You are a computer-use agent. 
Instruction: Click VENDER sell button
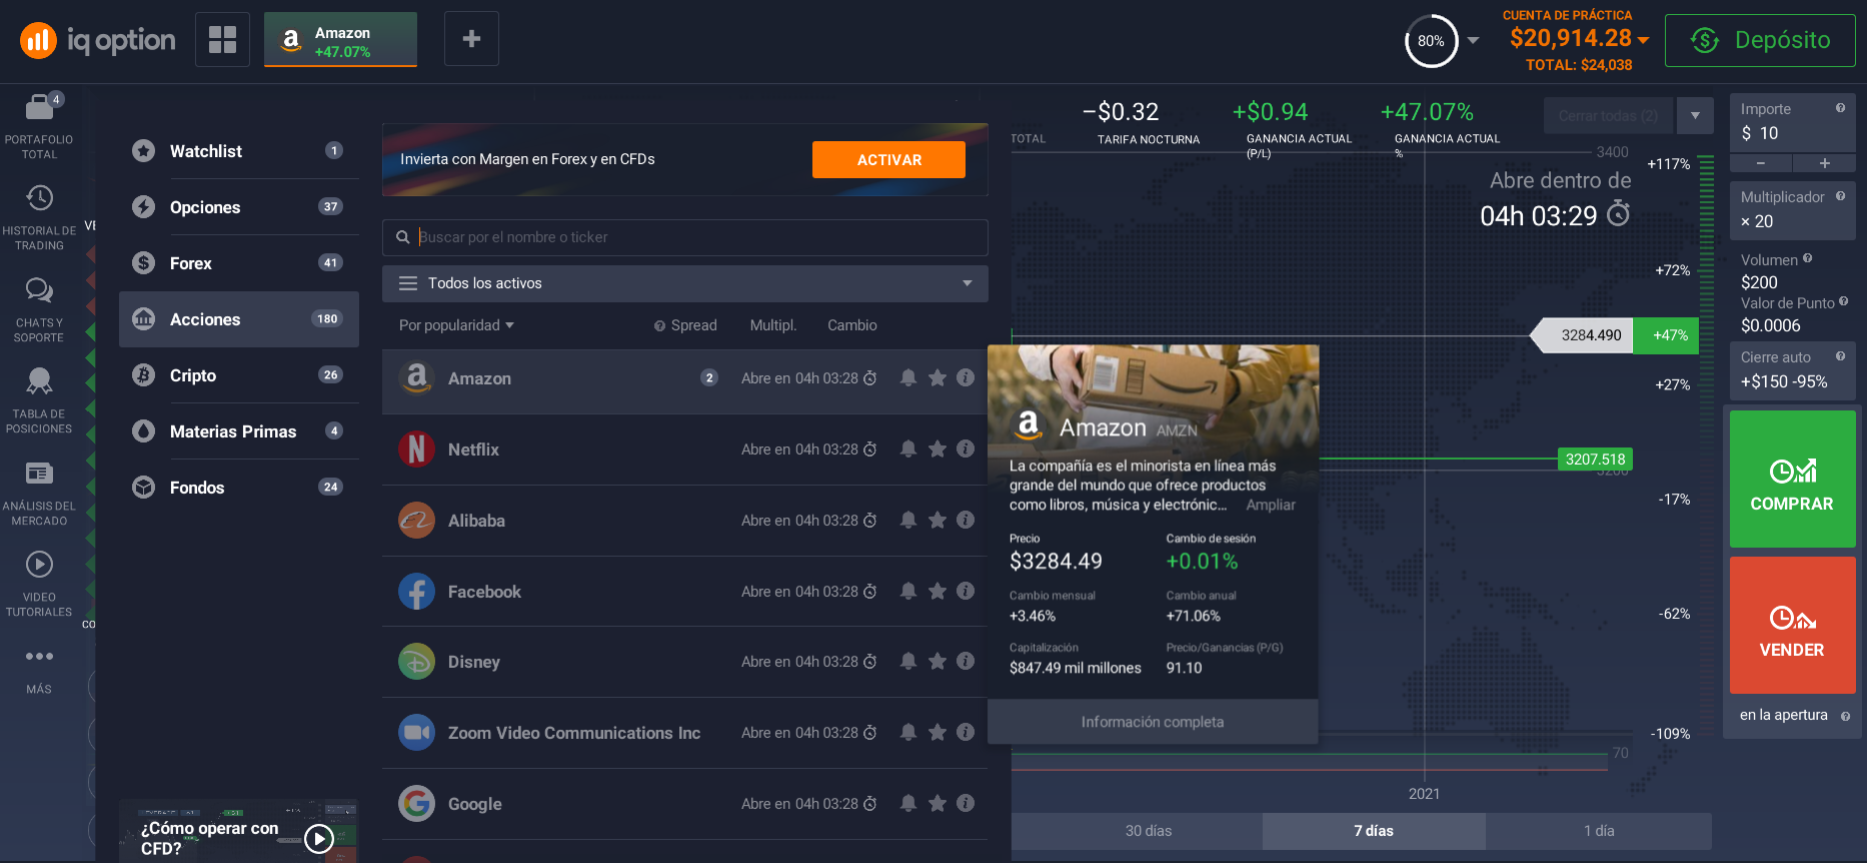coord(1792,625)
